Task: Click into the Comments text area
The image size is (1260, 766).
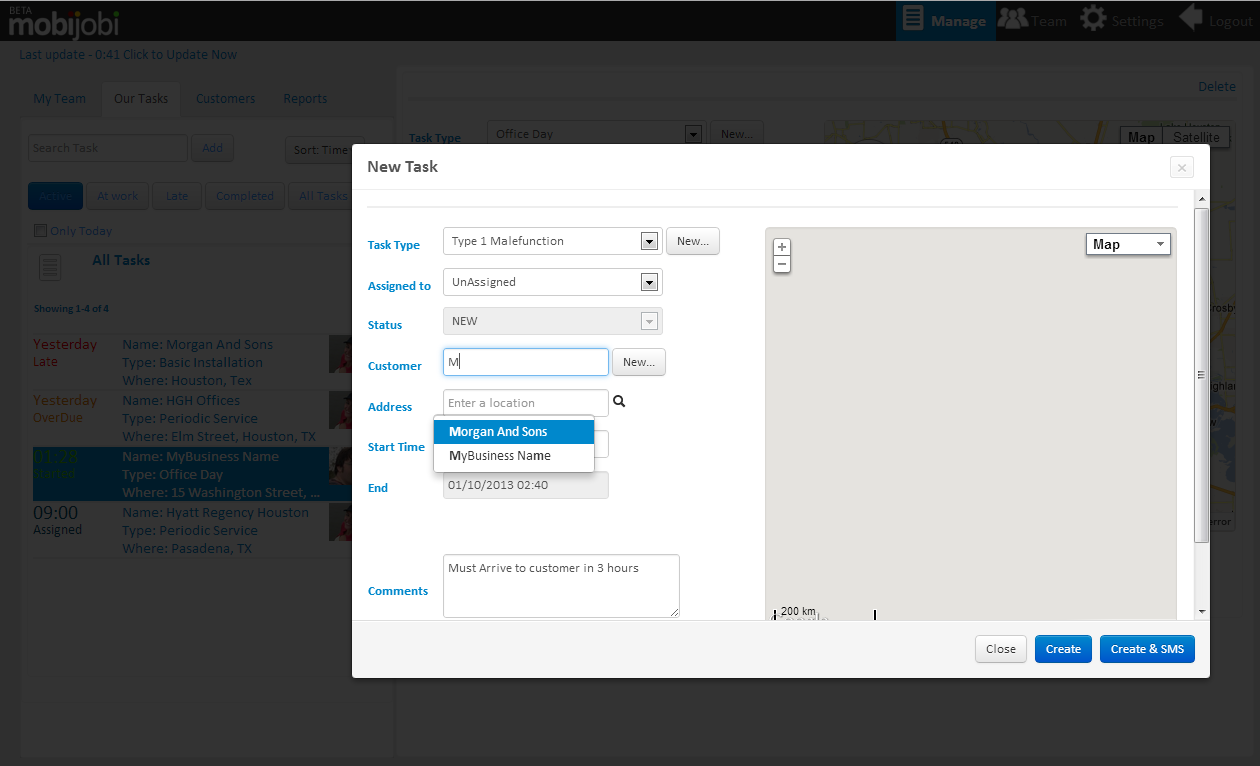Action: click(560, 586)
